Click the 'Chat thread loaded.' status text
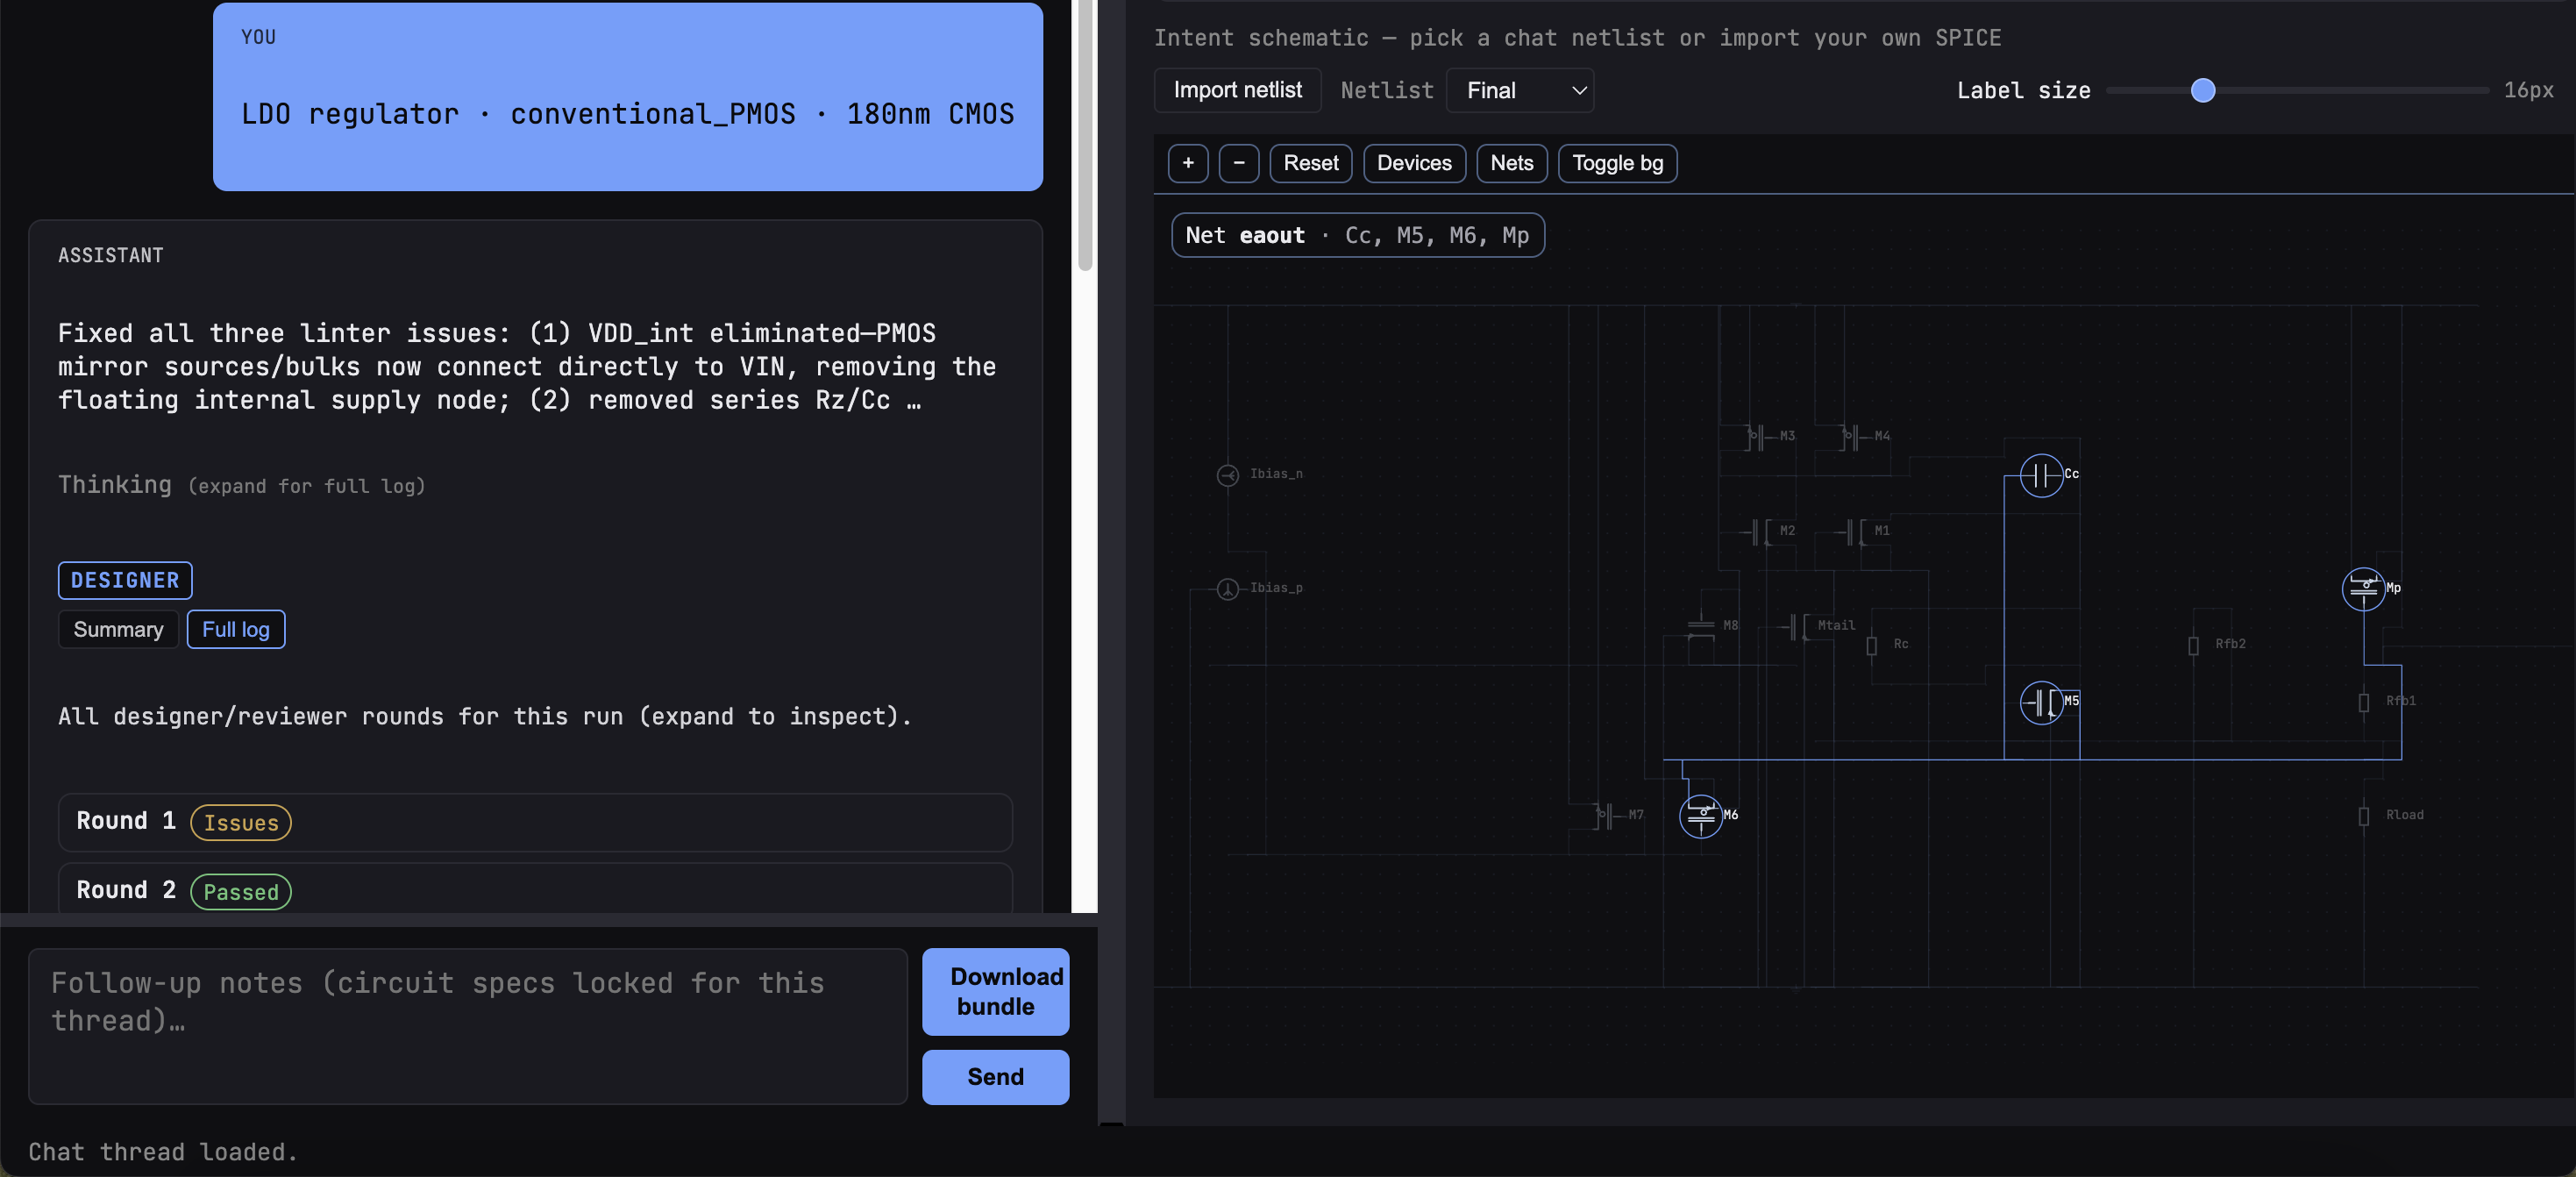2576x1177 pixels. click(163, 1152)
